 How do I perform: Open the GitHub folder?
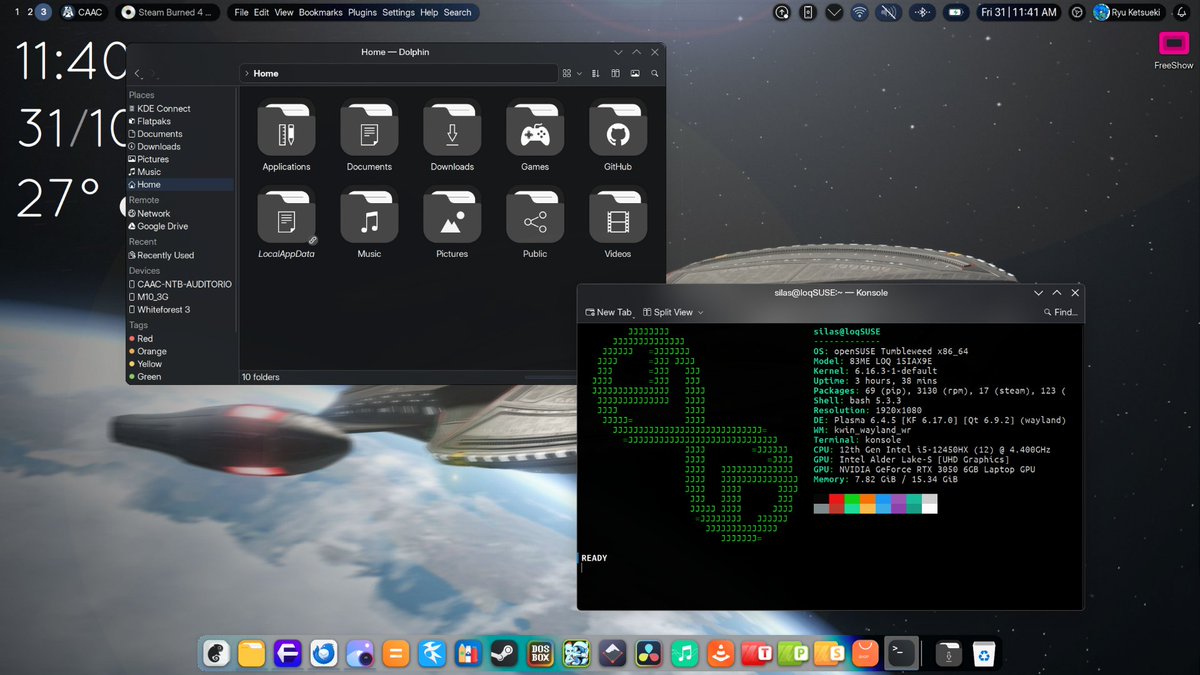618,135
